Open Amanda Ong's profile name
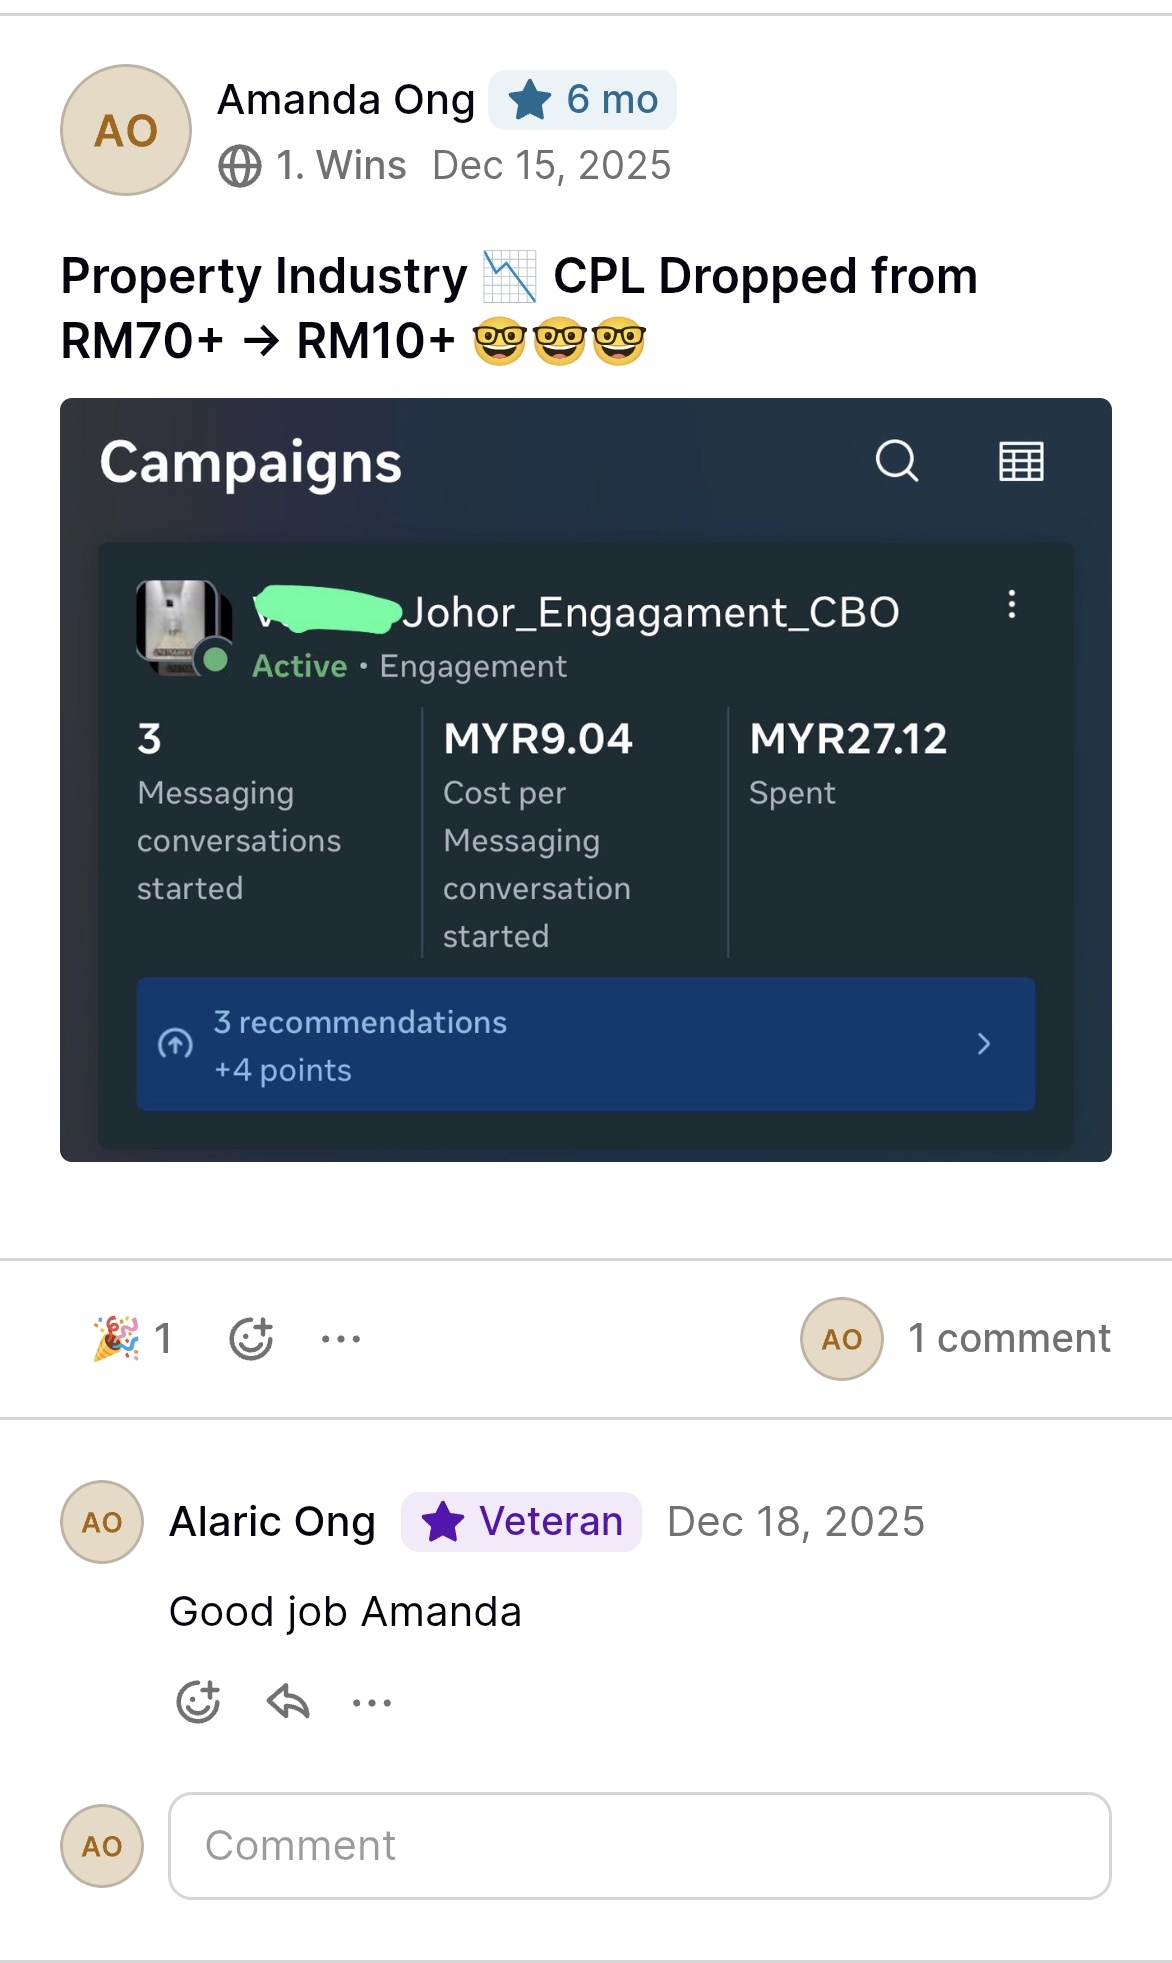1172x1963 pixels. 346,100
